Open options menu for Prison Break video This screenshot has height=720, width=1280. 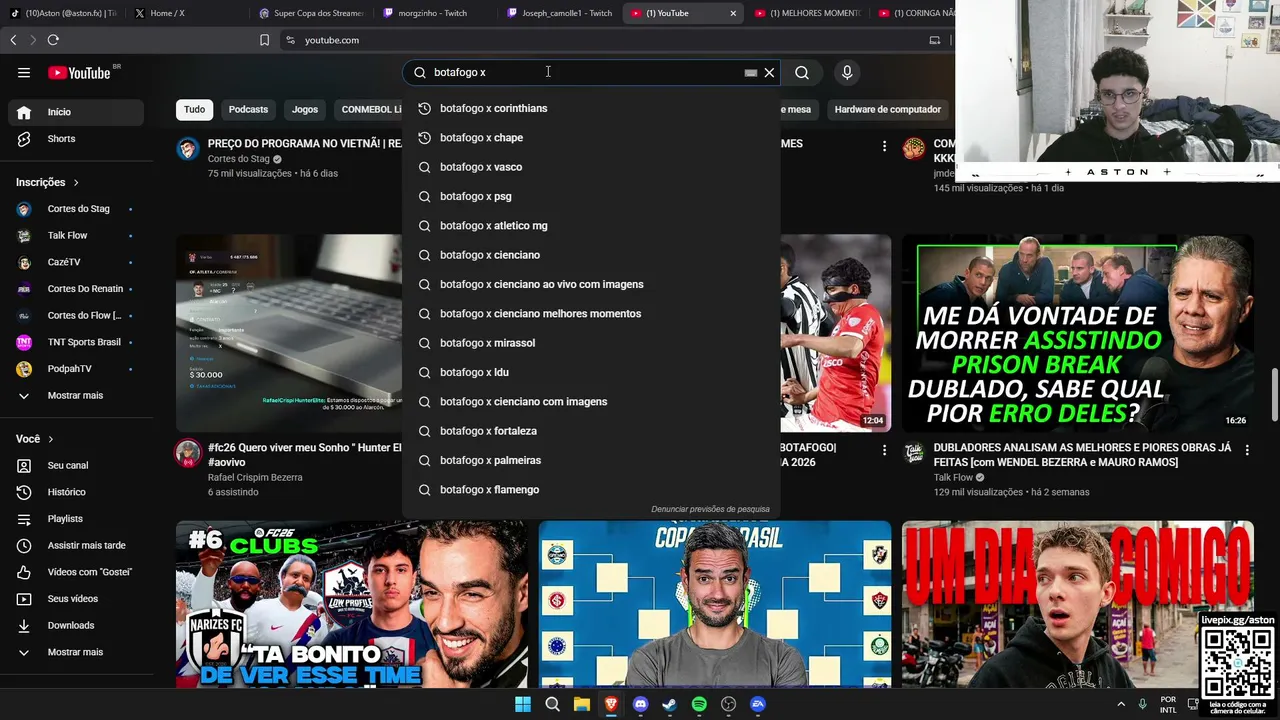pos(1246,451)
